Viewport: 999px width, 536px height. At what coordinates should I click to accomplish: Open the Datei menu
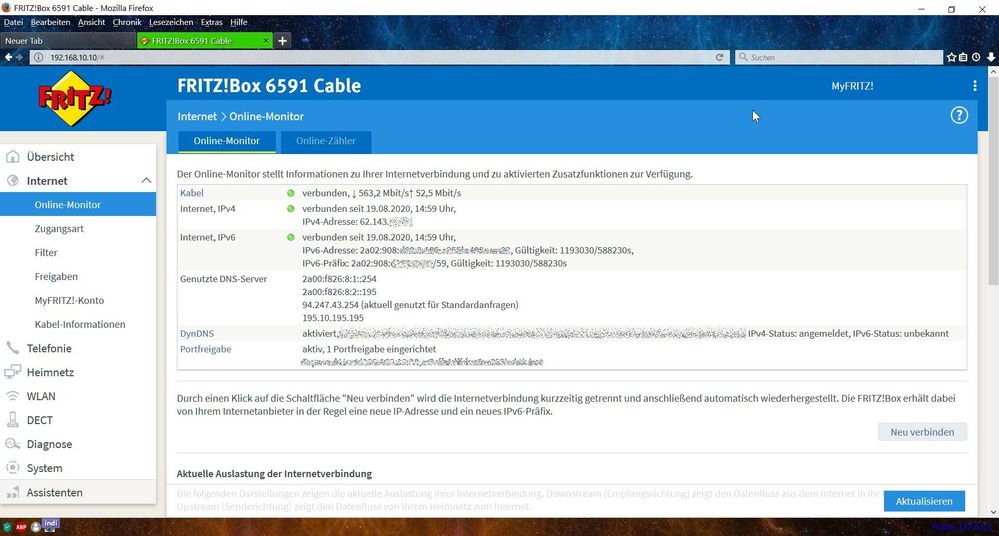coord(13,22)
